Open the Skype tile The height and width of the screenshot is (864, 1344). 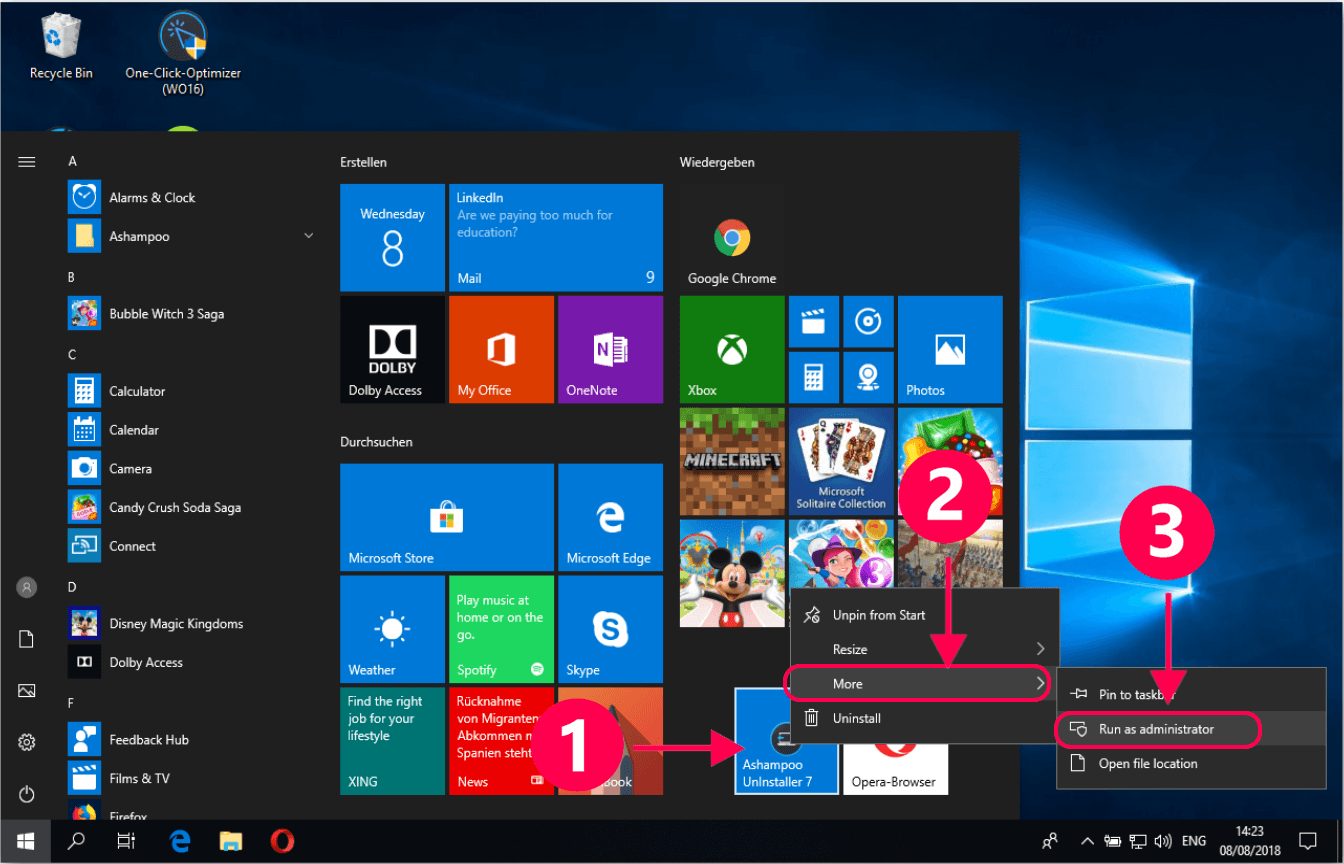610,629
